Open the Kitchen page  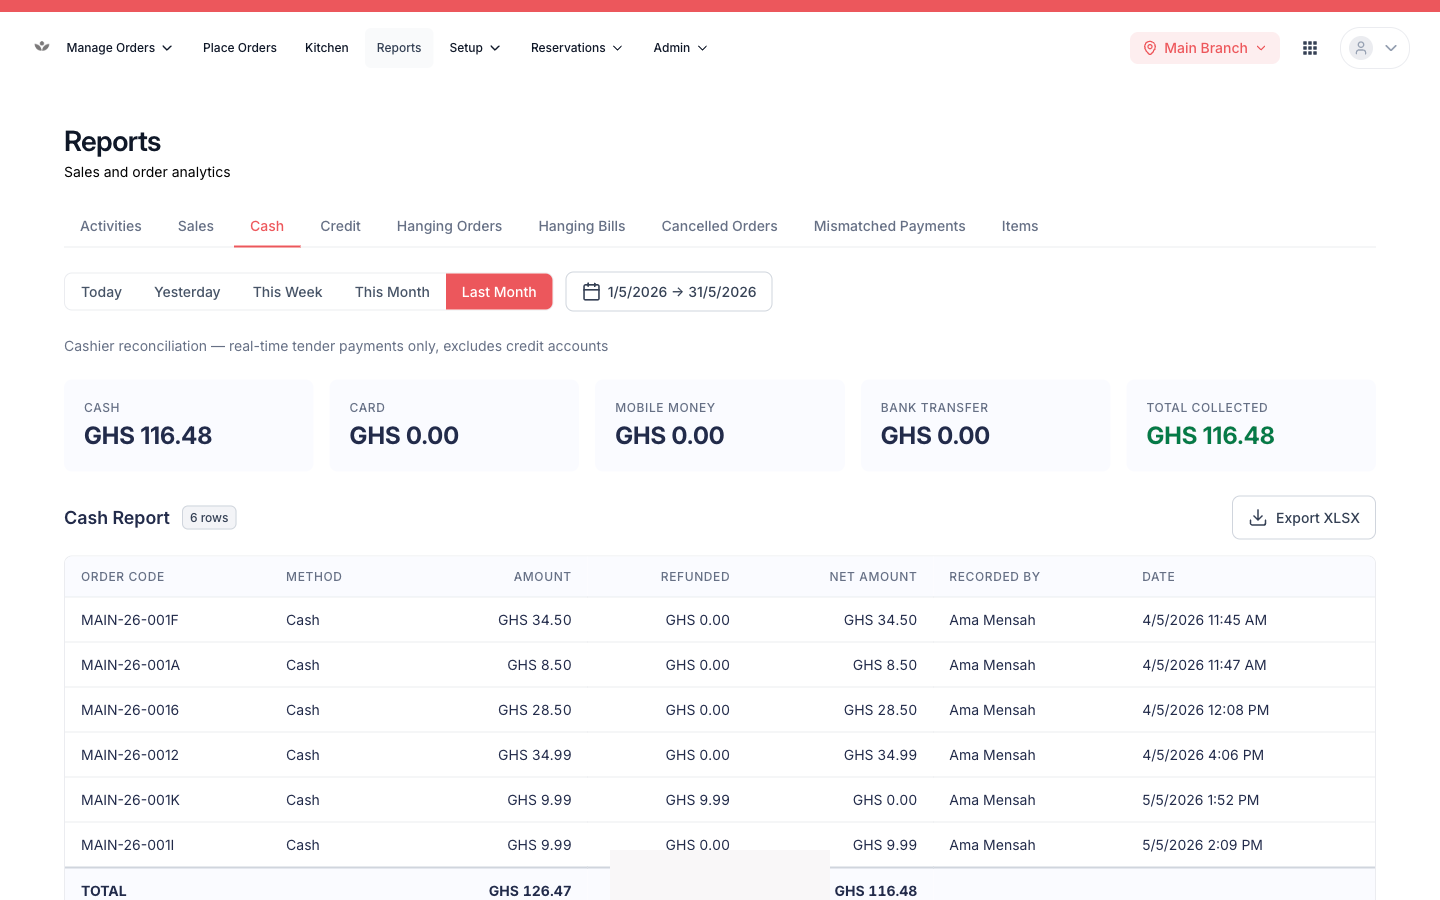coord(327,48)
